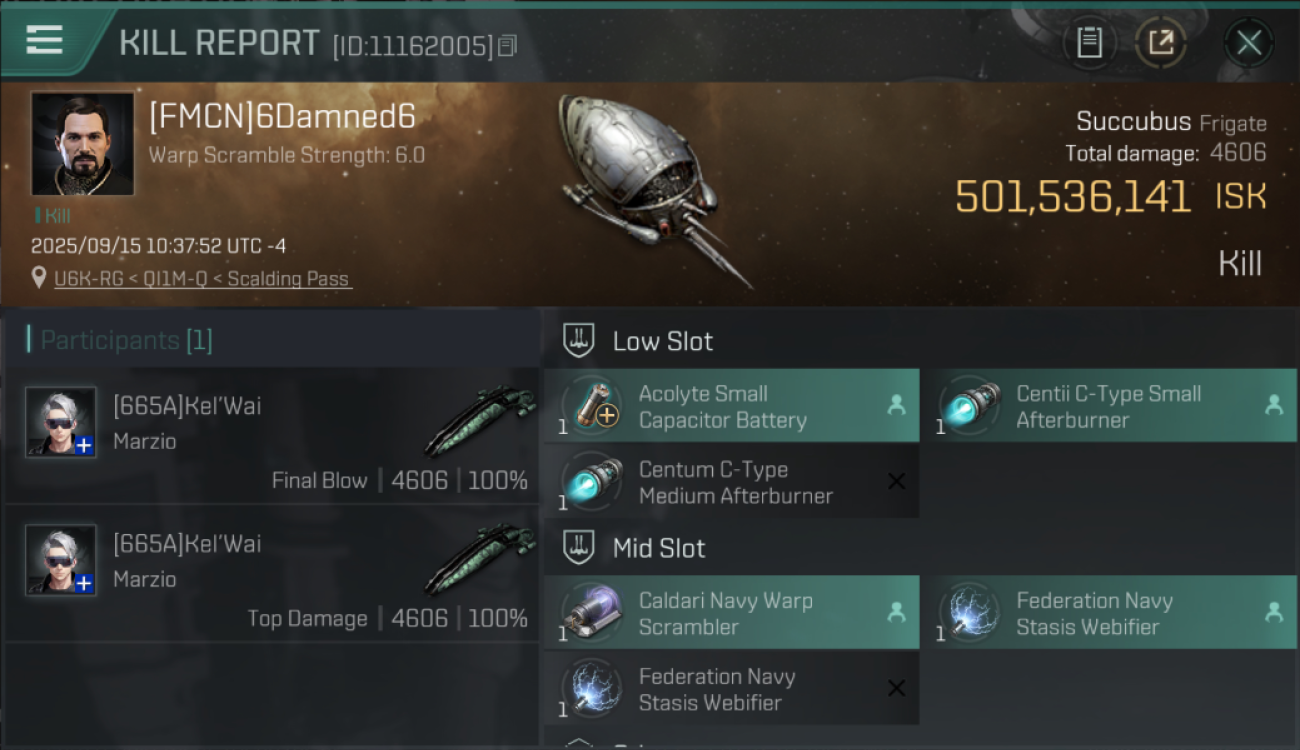Image resolution: width=1300 pixels, height=750 pixels.
Task: Open the clipboard notes icon
Action: 1089,42
